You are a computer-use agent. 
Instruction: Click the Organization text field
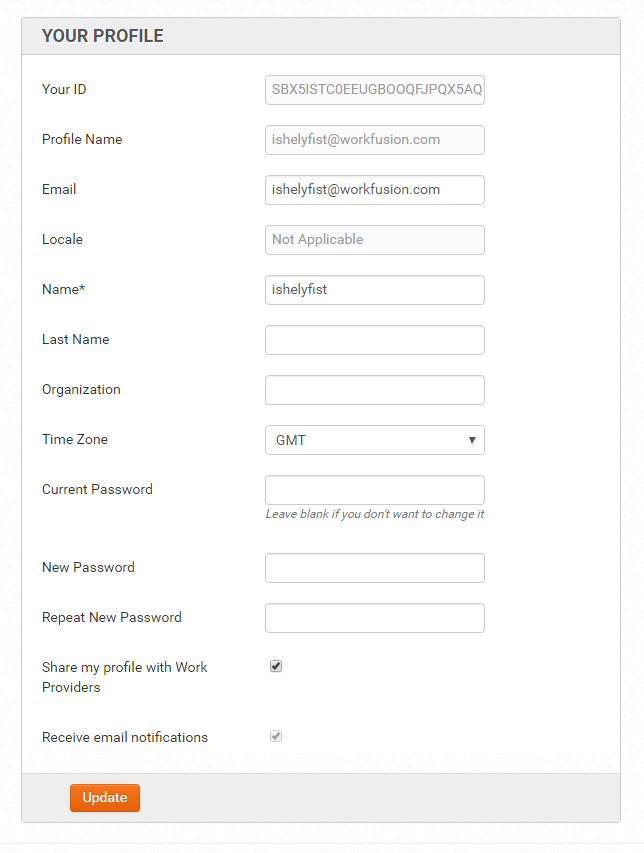tap(375, 390)
